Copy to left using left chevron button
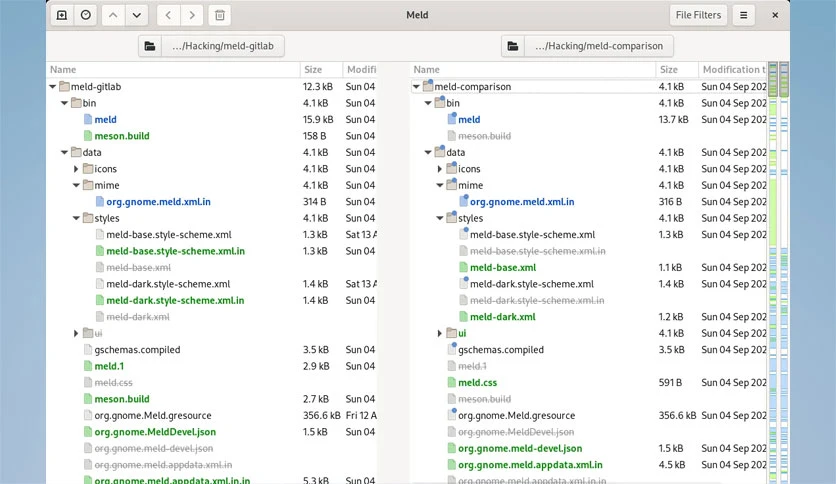The image size is (836, 484). [x=168, y=15]
